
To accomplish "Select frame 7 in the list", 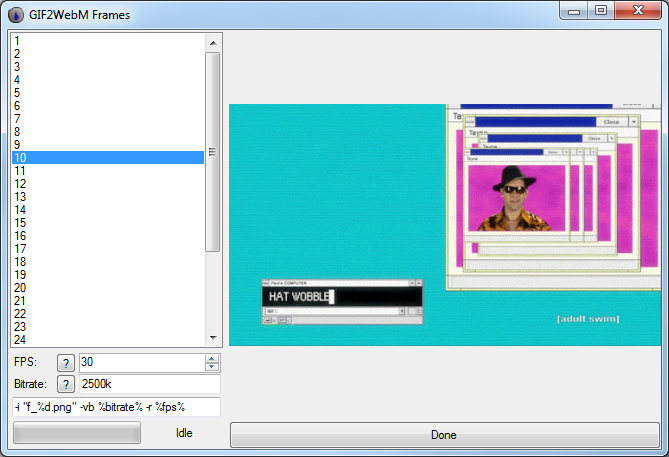I will click(x=108, y=119).
